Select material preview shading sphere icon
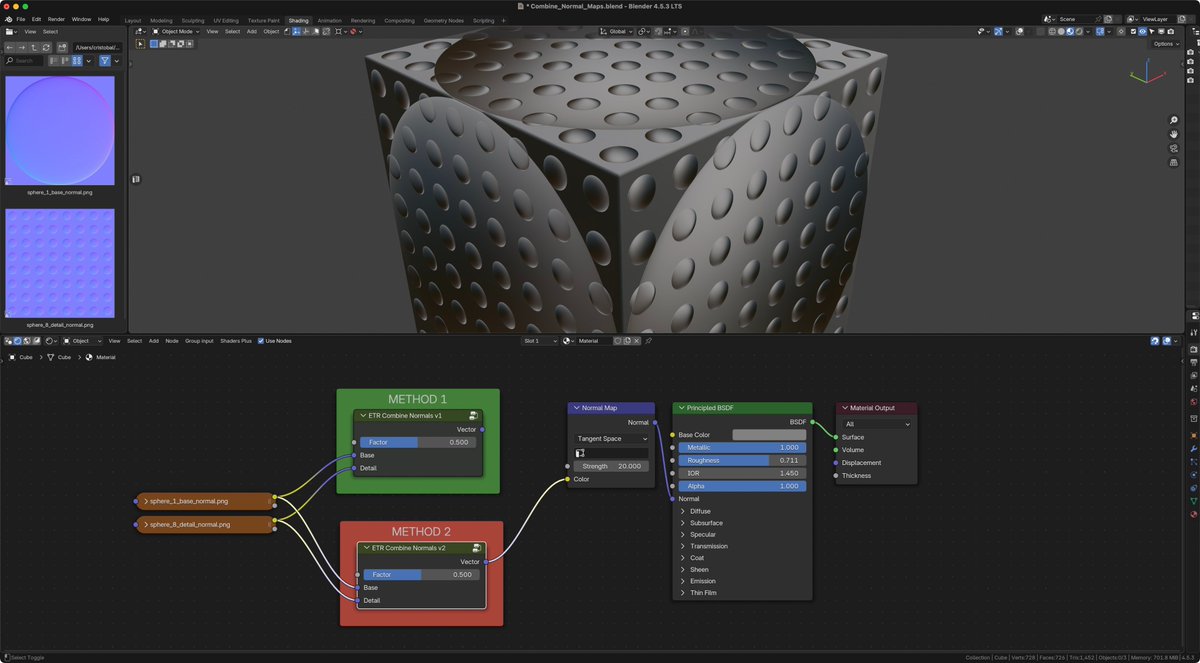 [1070, 31]
